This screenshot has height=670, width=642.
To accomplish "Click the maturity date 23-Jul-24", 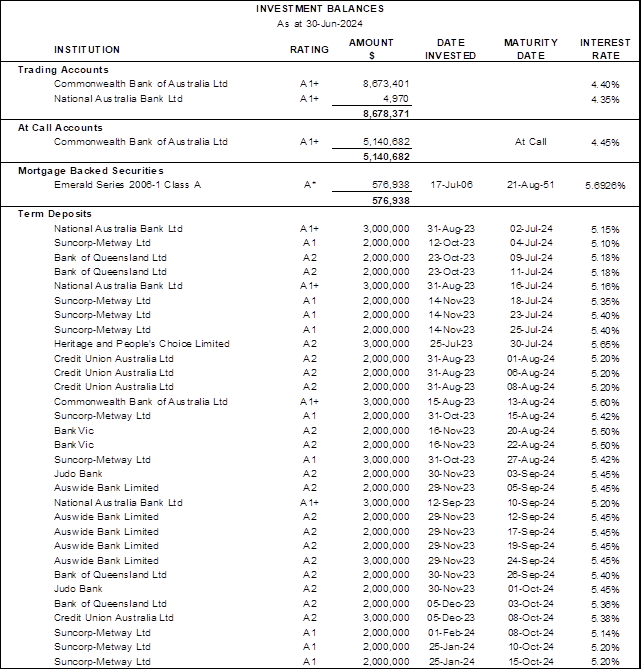I will [x=531, y=315].
